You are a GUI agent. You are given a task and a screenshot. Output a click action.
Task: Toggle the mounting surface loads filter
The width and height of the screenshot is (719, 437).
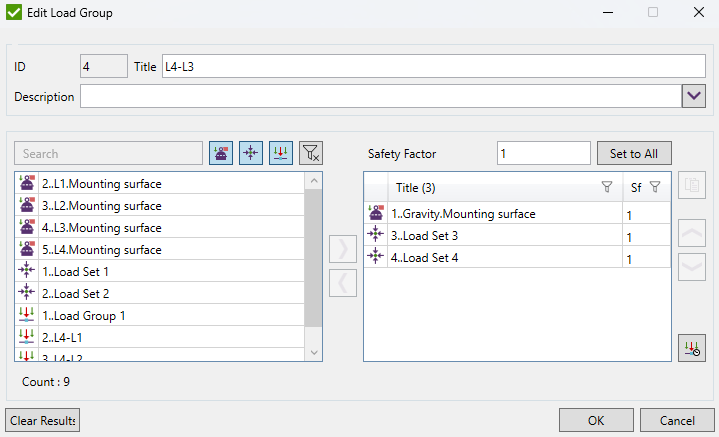point(220,153)
